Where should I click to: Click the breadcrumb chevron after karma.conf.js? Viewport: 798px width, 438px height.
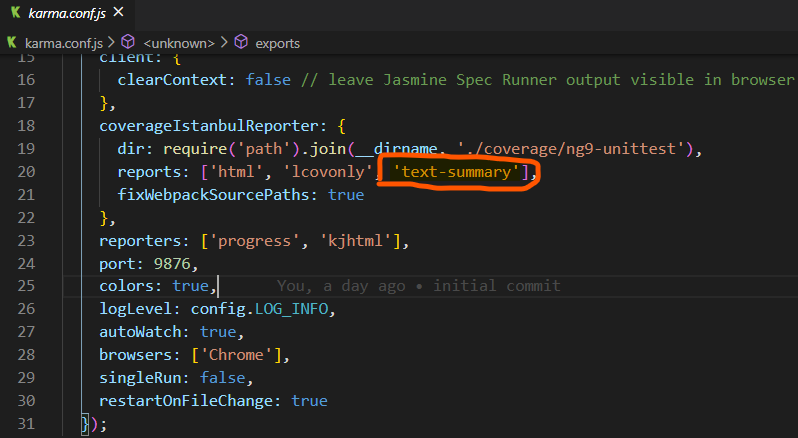click(111, 43)
